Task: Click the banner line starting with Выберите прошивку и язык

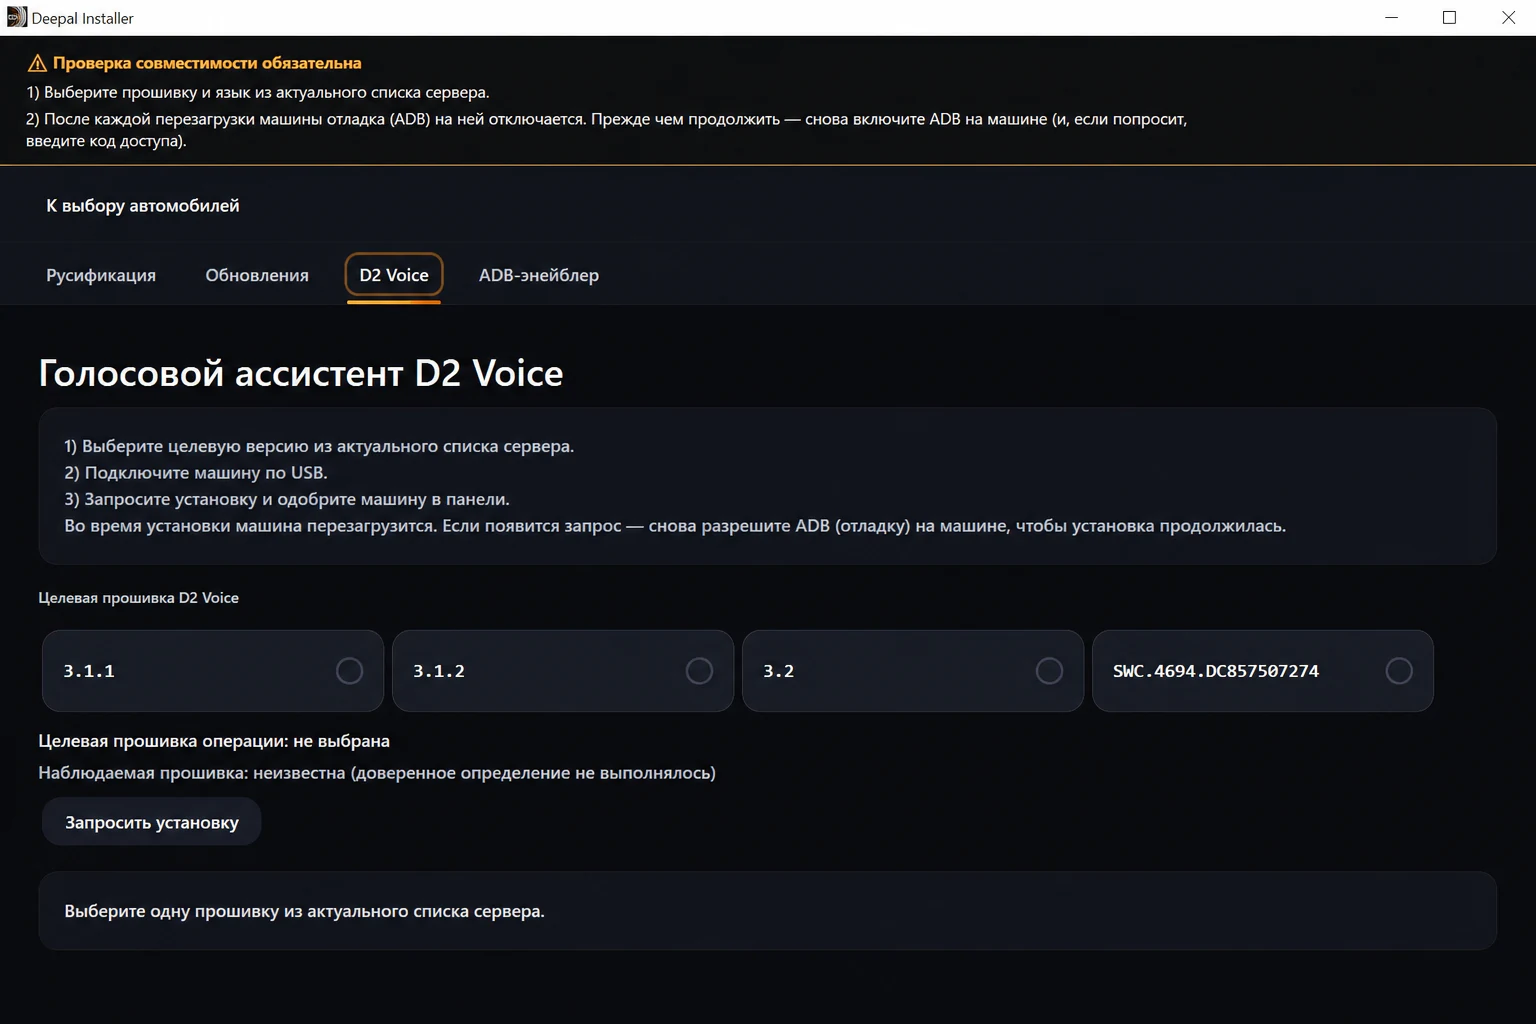Action: (258, 92)
